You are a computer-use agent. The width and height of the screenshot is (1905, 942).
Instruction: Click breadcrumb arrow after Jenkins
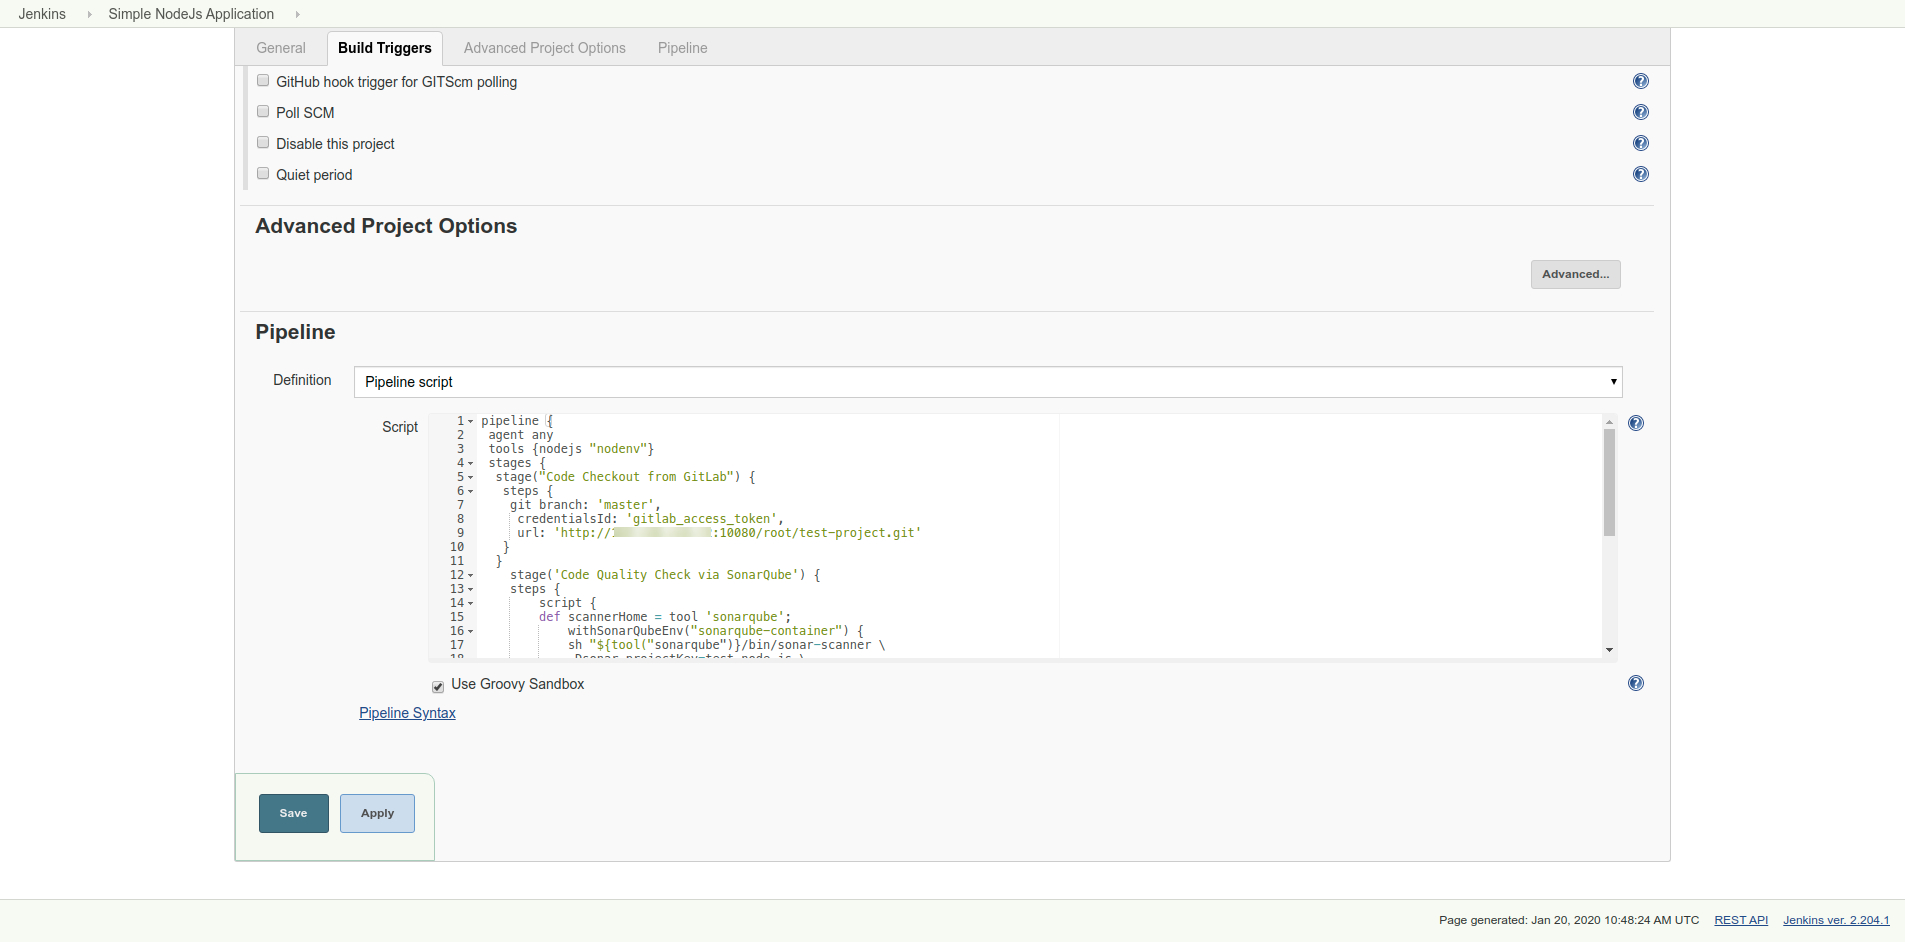pos(89,15)
